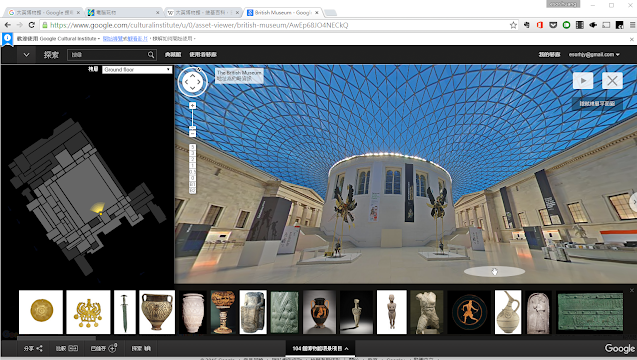Click the share icon in bottom bar

[39, 348]
